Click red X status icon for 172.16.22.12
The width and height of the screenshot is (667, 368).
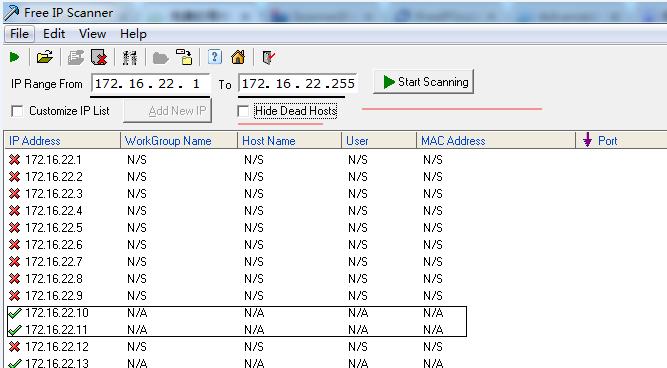(x=14, y=347)
